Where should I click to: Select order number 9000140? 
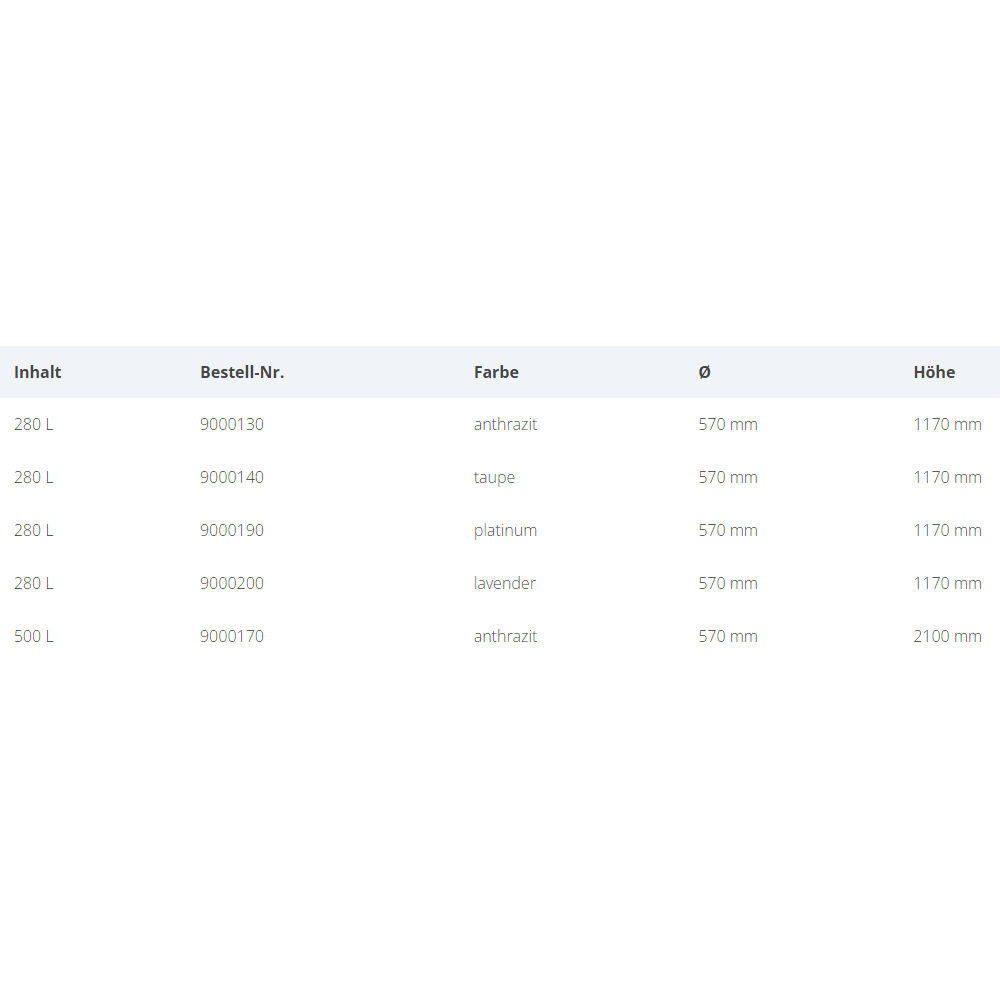[232, 477]
